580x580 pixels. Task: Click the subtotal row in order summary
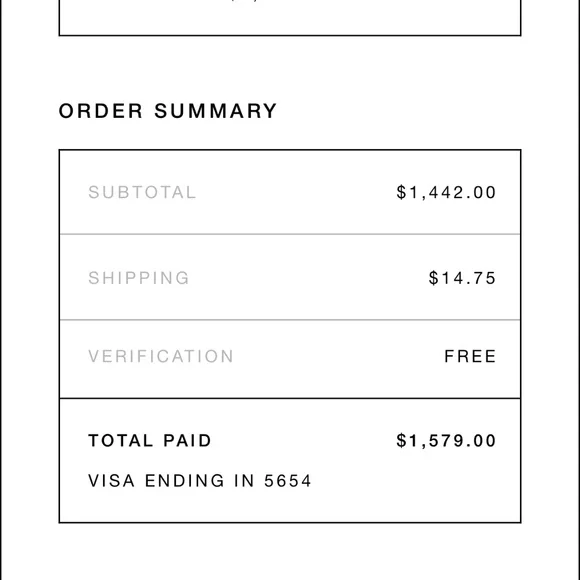(290, 192)
